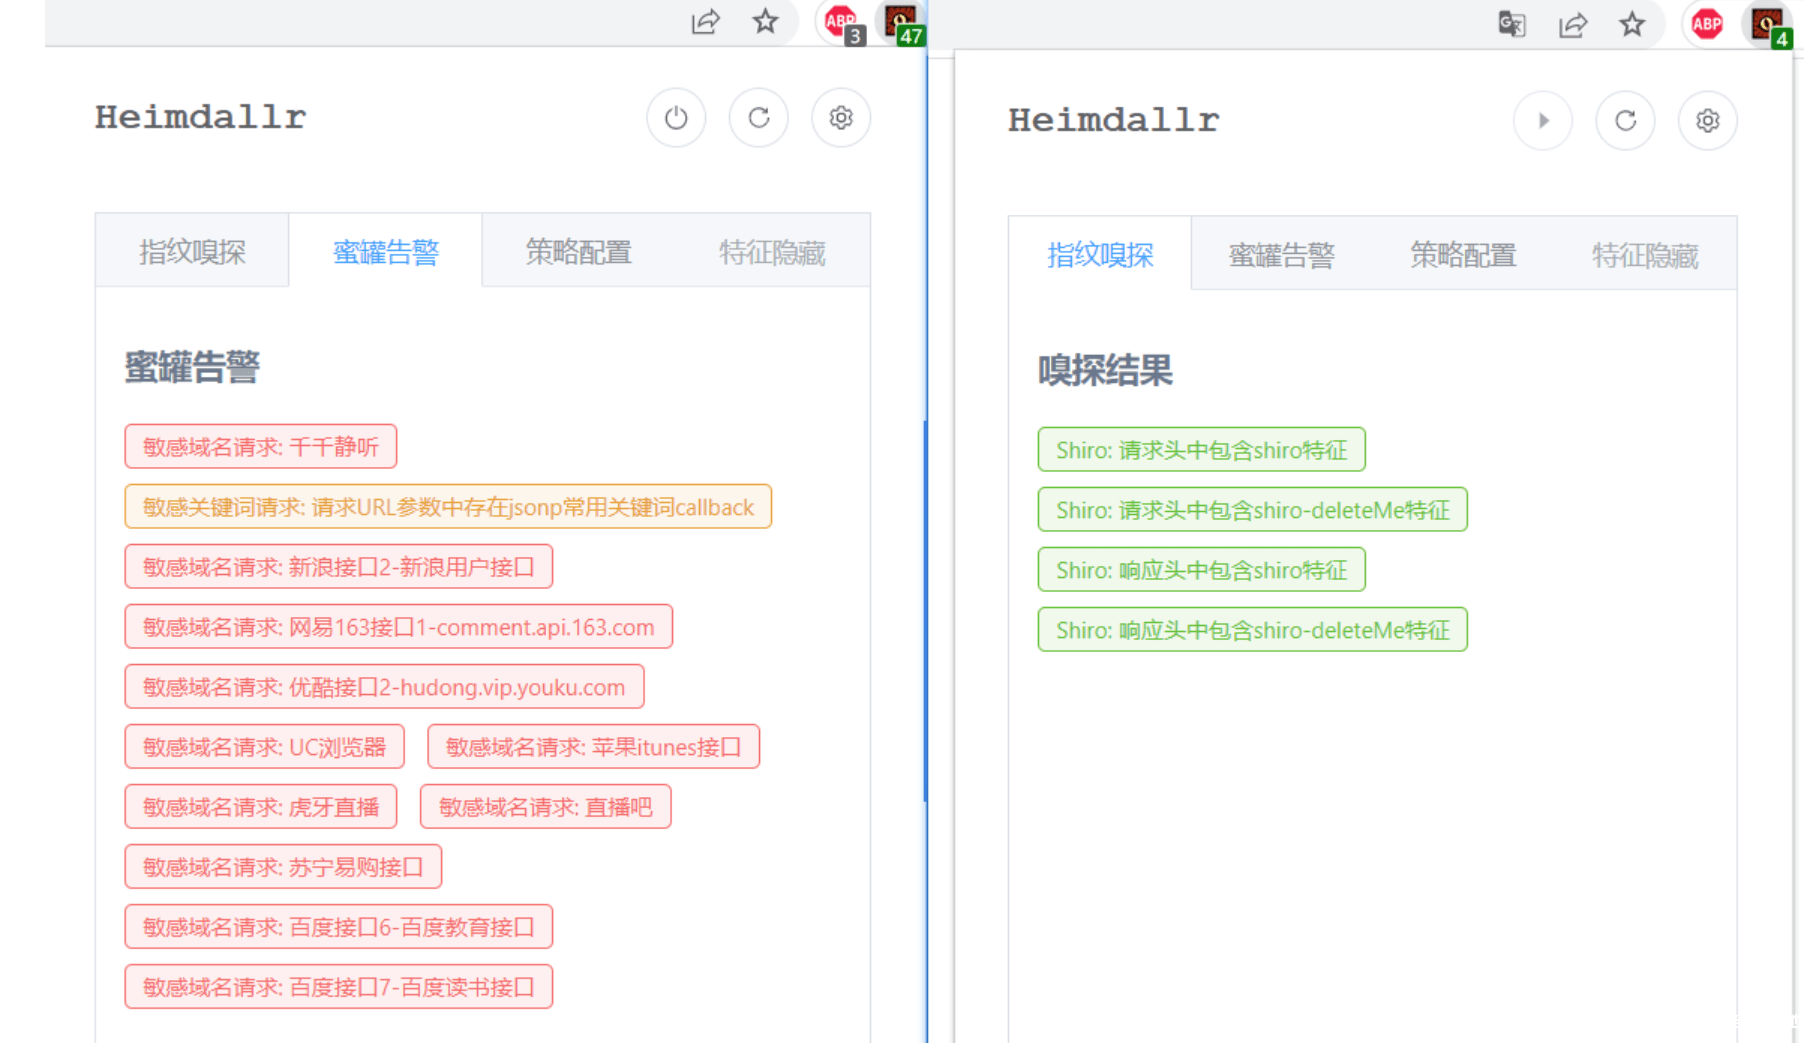Open Adblock Plus extension showing badge 3

pyautogui.click(x=841, y=22)
